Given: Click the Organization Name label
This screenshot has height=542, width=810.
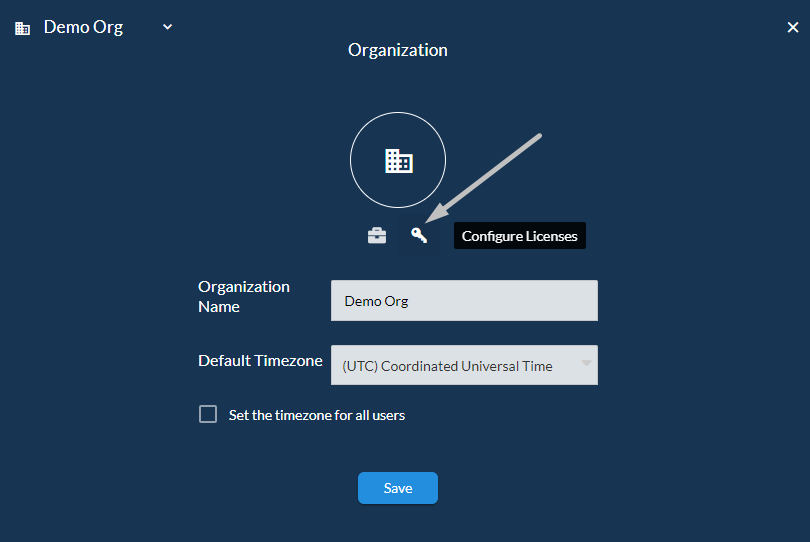Looking at the screenshot, I should [x=244, y=297].
